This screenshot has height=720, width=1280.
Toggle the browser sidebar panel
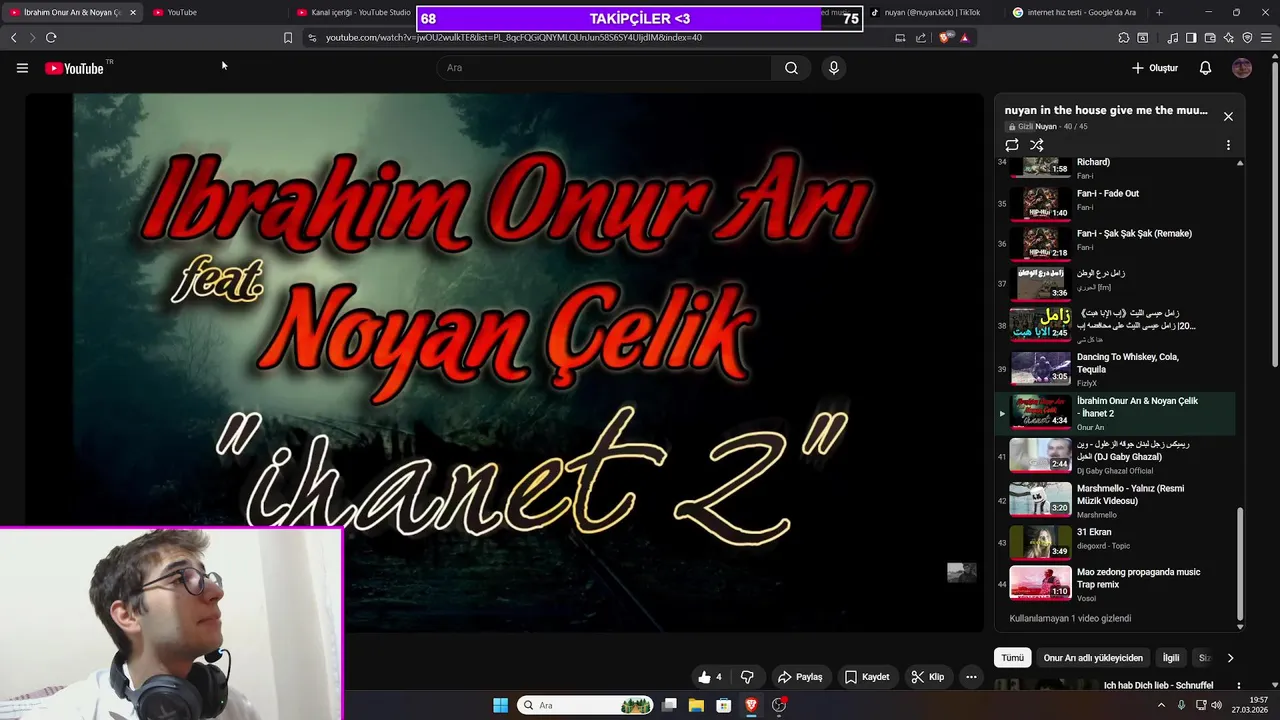coord(1191,37)
